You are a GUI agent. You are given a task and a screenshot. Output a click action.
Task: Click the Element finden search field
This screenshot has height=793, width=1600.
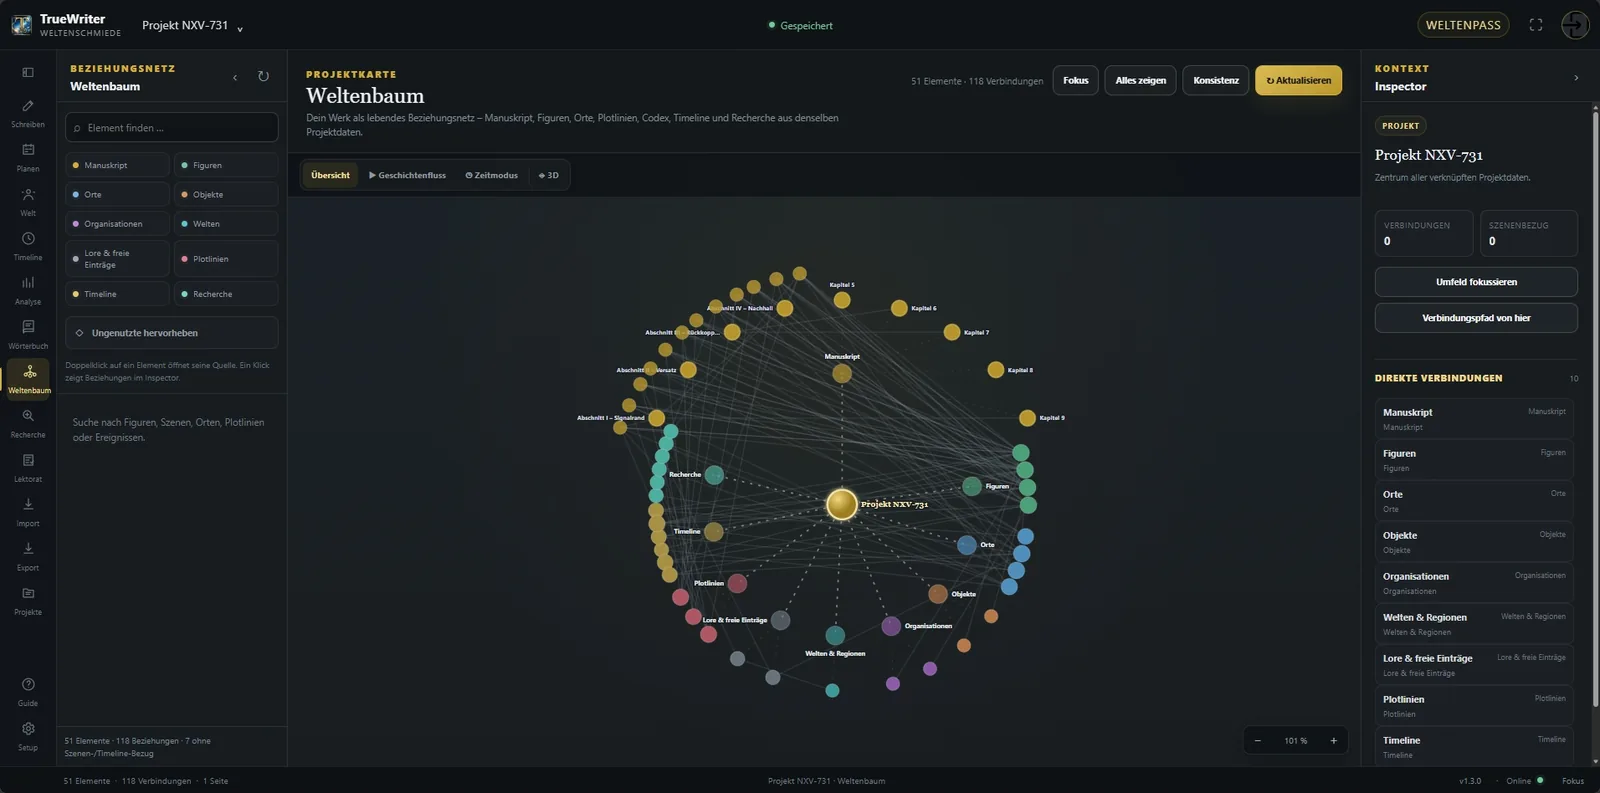172,127
